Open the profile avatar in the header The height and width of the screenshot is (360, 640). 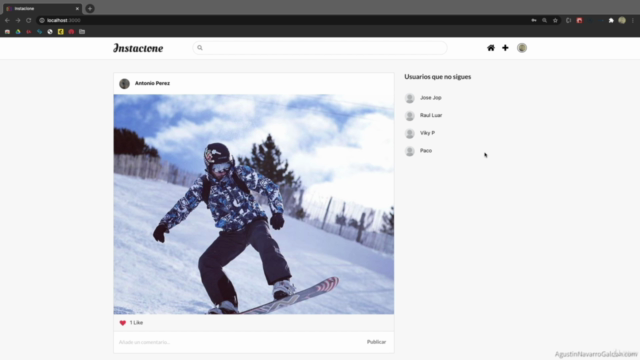[522, 48]
